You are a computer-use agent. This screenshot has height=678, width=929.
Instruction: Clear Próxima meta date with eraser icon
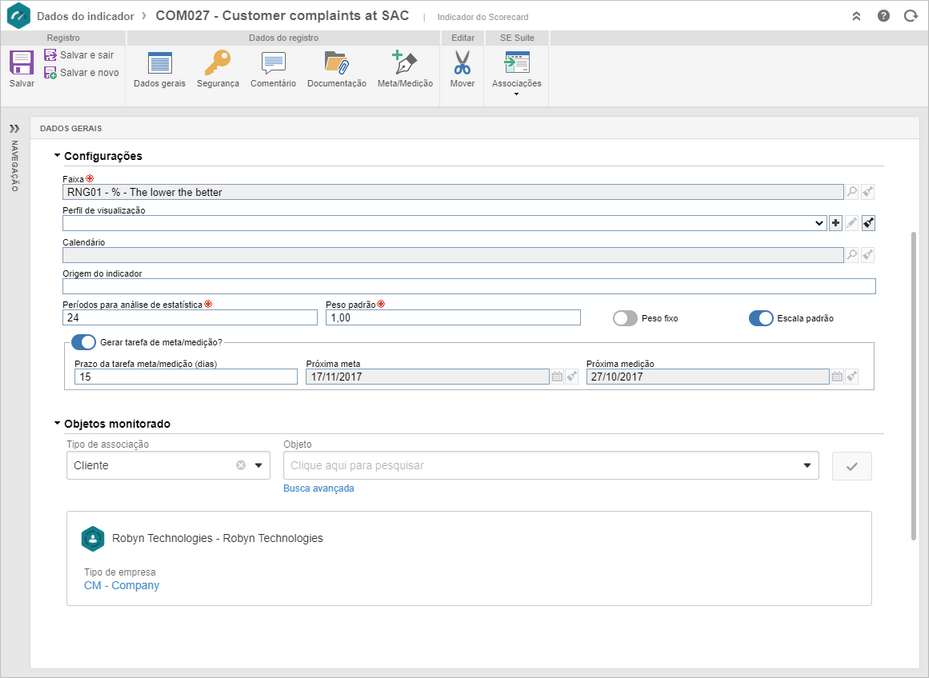pos(572,376)
